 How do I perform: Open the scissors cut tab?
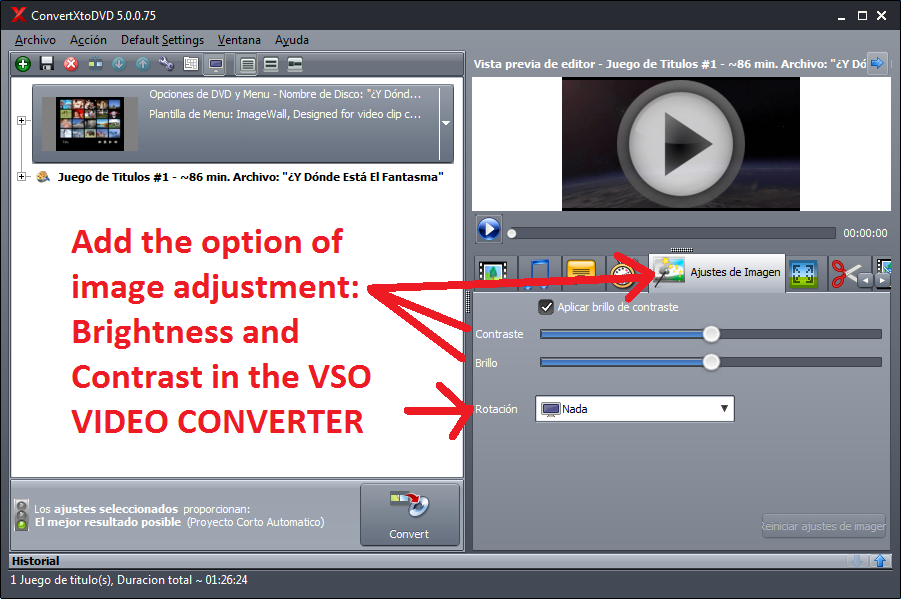(x=845, y=273)
